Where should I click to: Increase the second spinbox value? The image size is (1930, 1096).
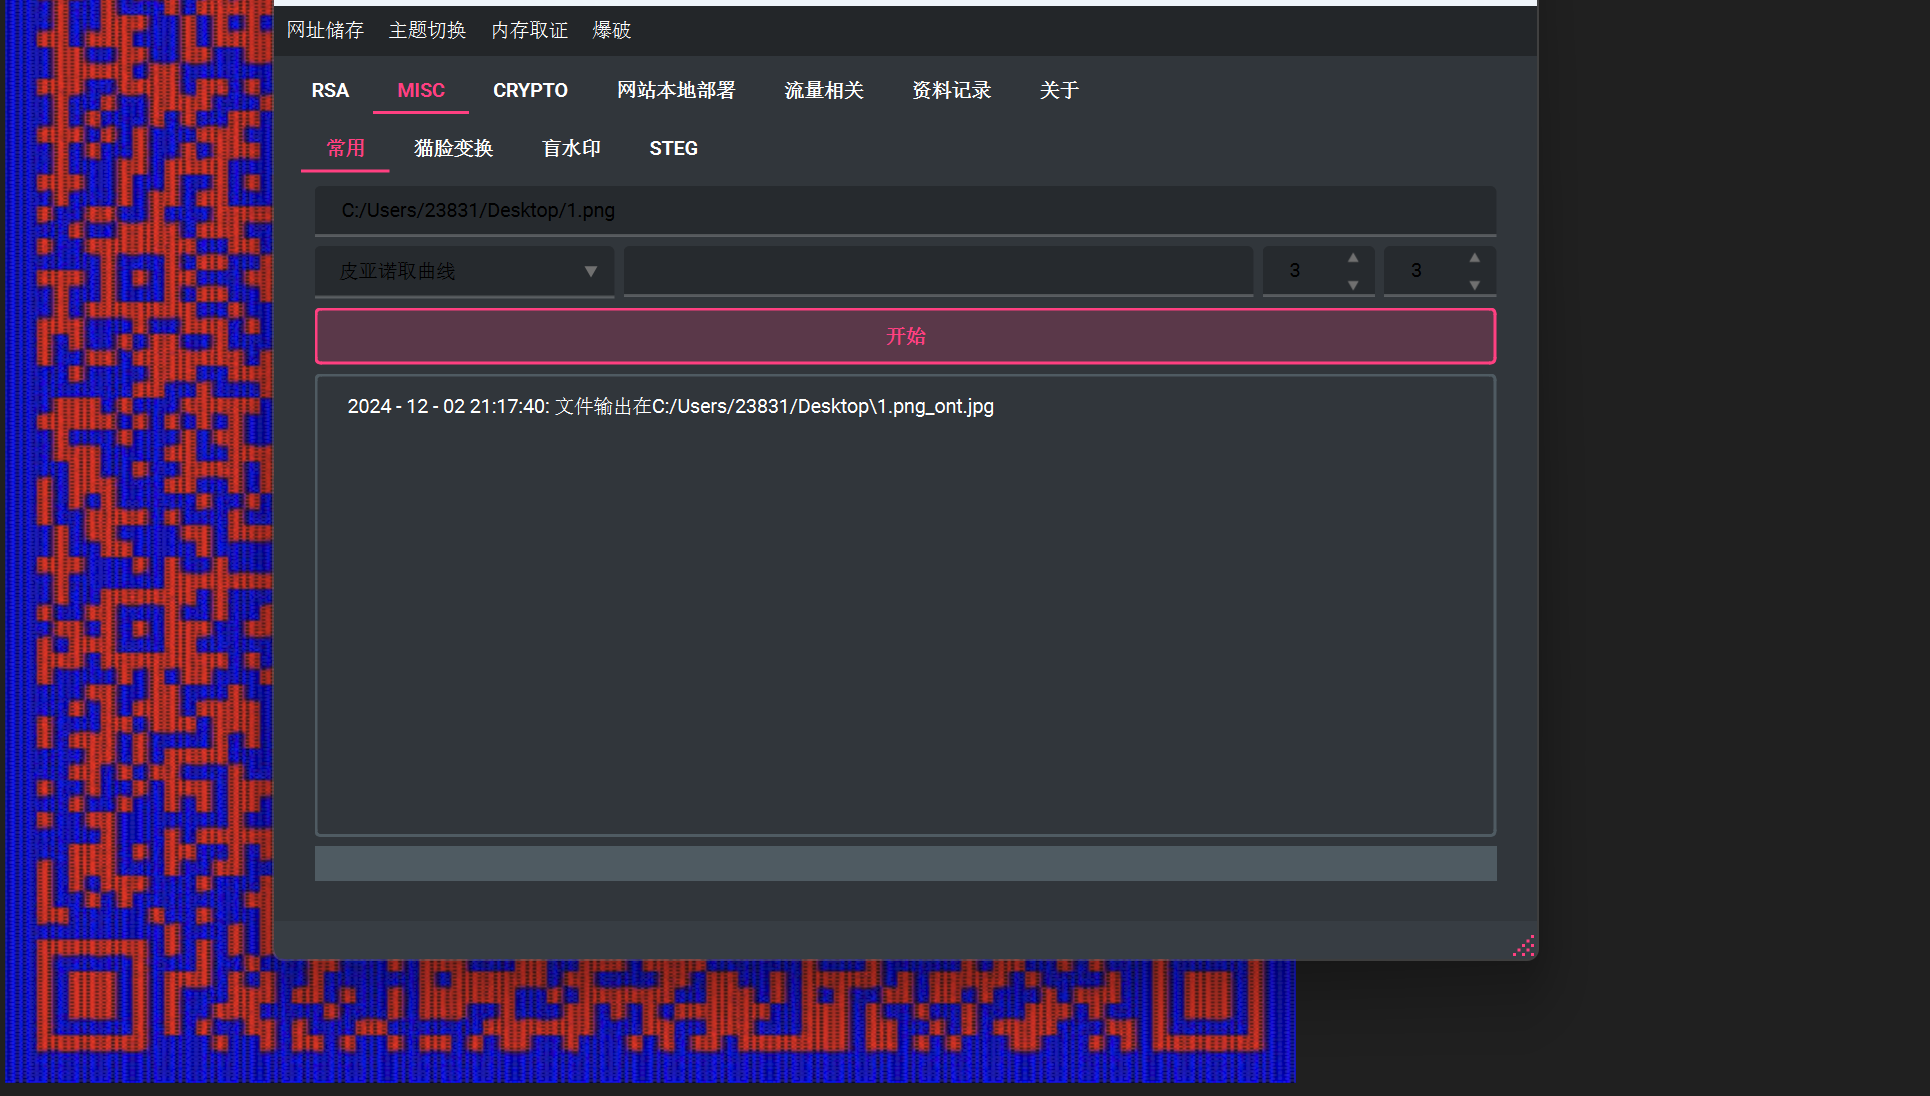point(1474,258)
